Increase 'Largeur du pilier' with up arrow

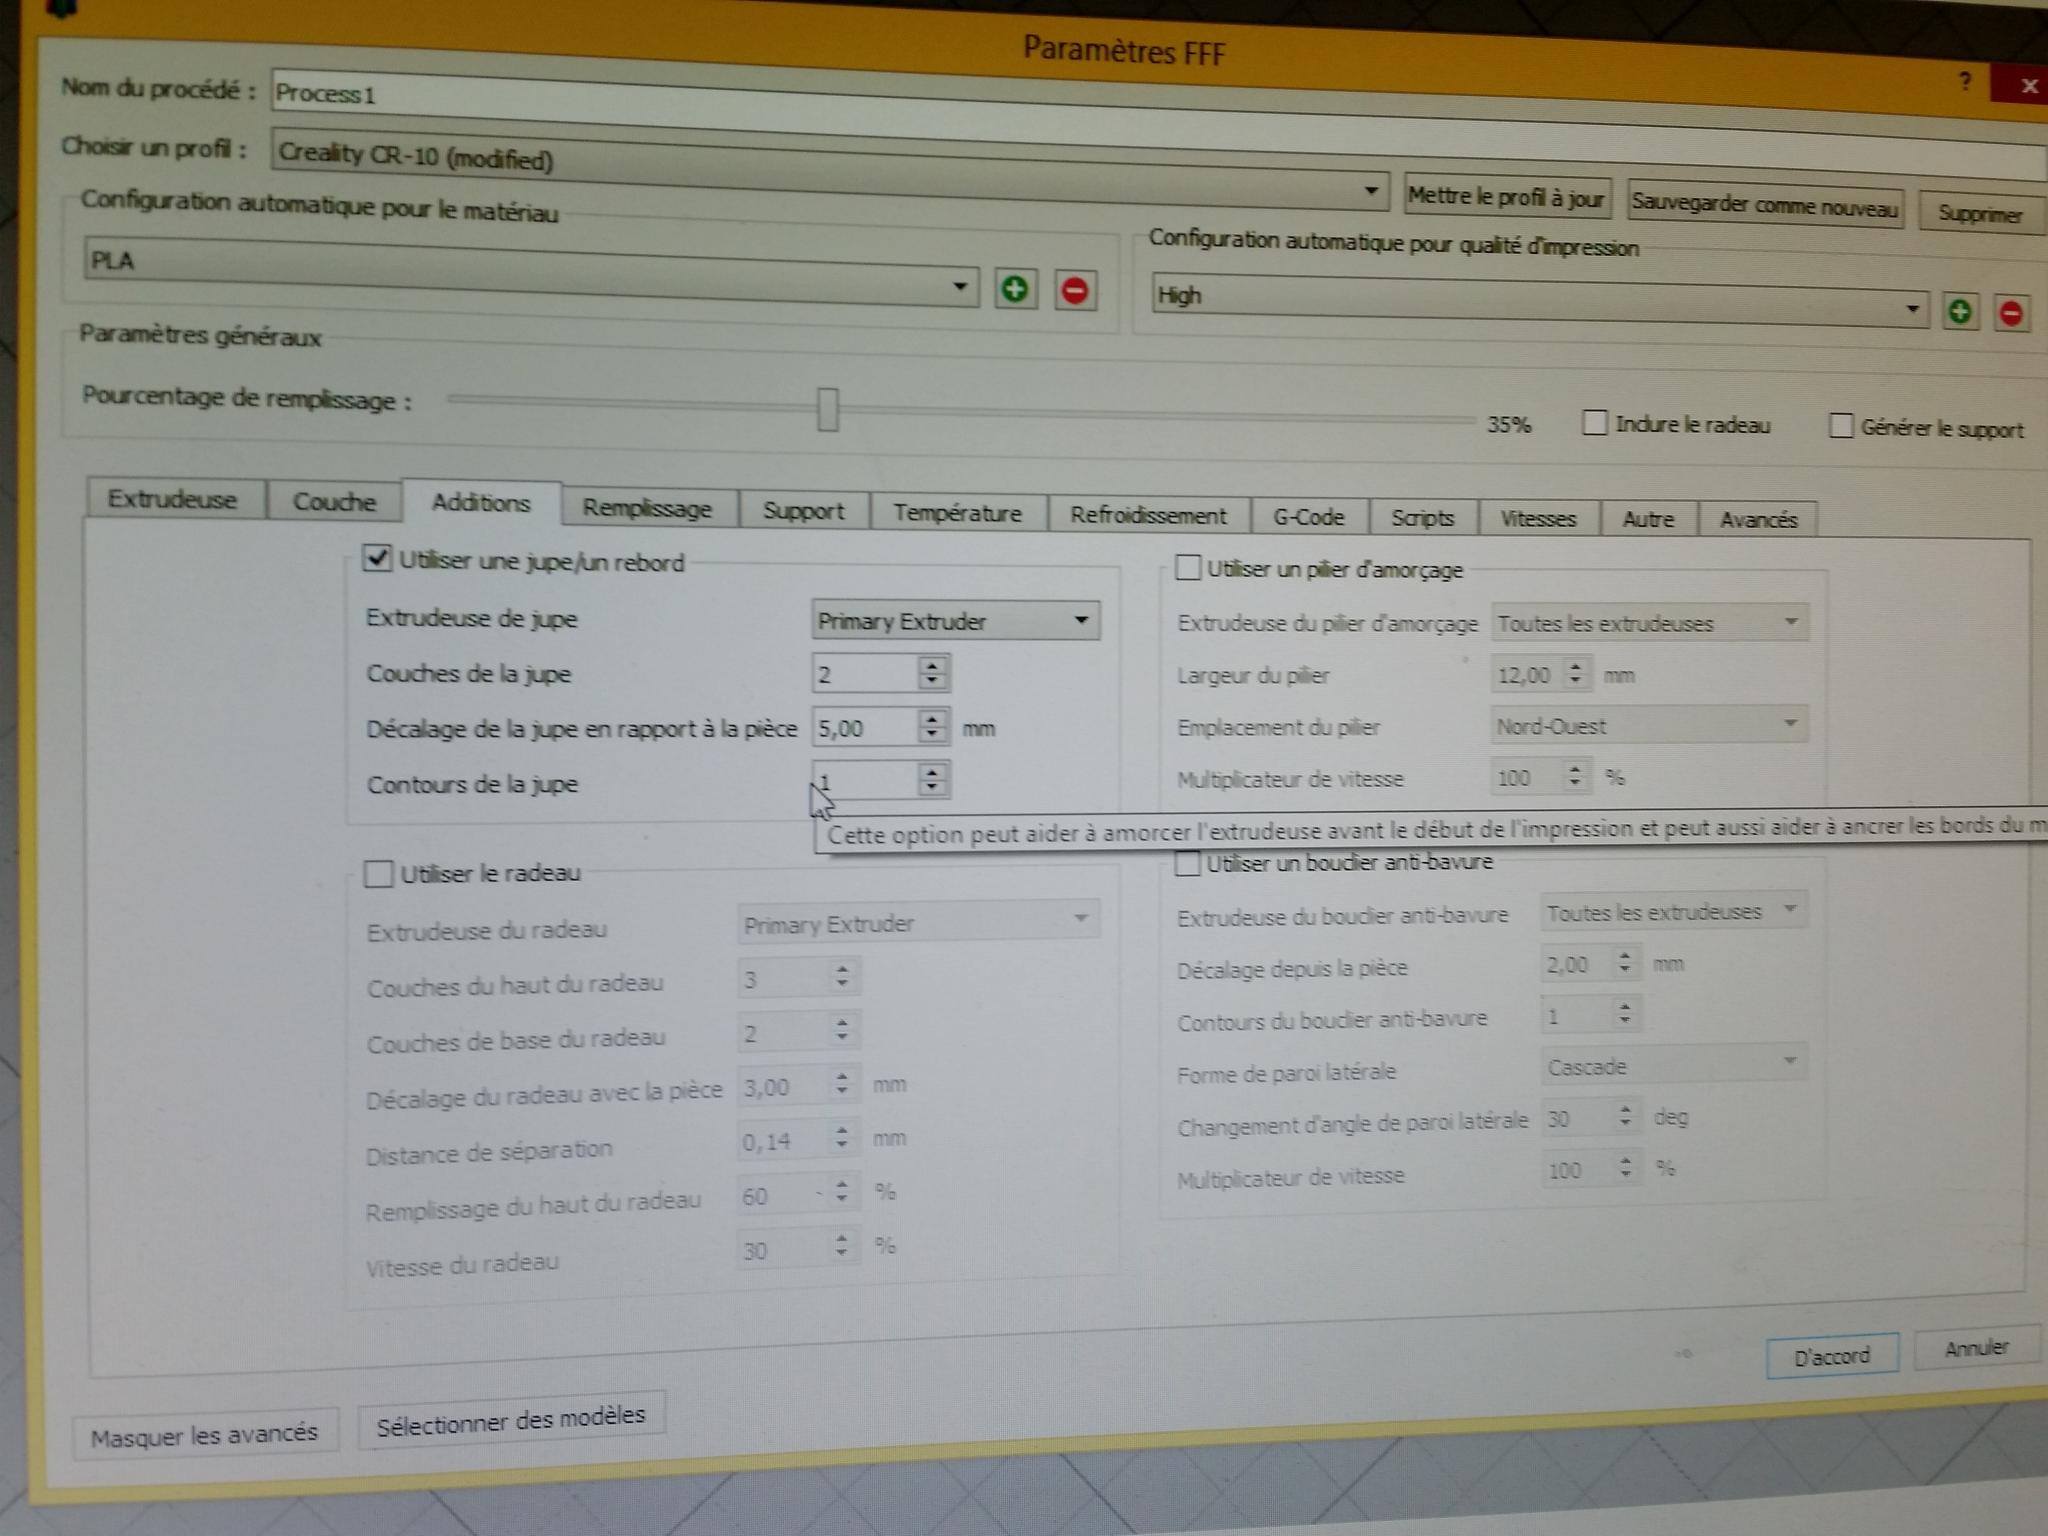tap(1575, 666)
